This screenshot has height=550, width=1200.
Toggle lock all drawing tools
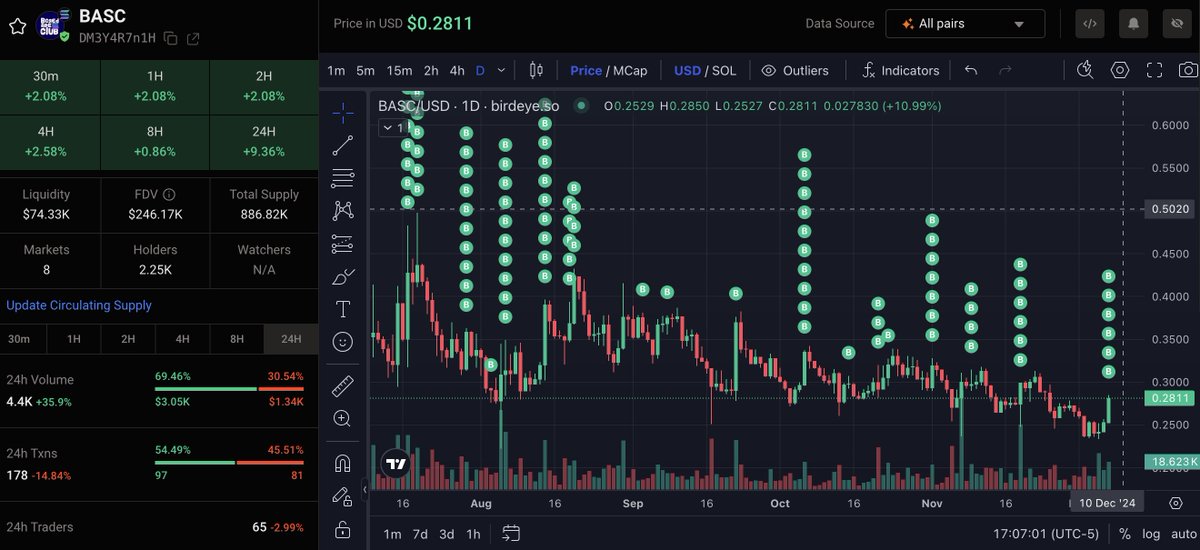(342, 528)
